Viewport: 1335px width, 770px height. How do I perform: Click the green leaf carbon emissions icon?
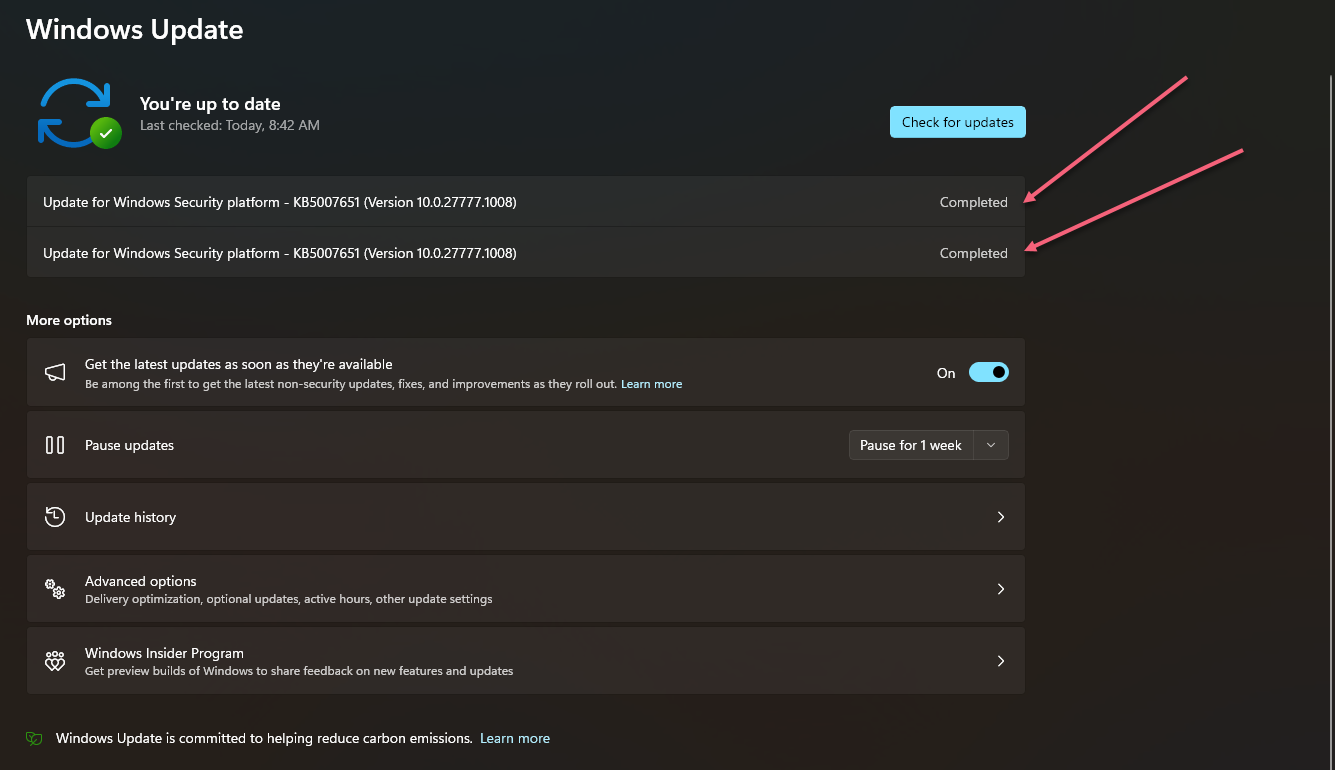click(34, 738)
